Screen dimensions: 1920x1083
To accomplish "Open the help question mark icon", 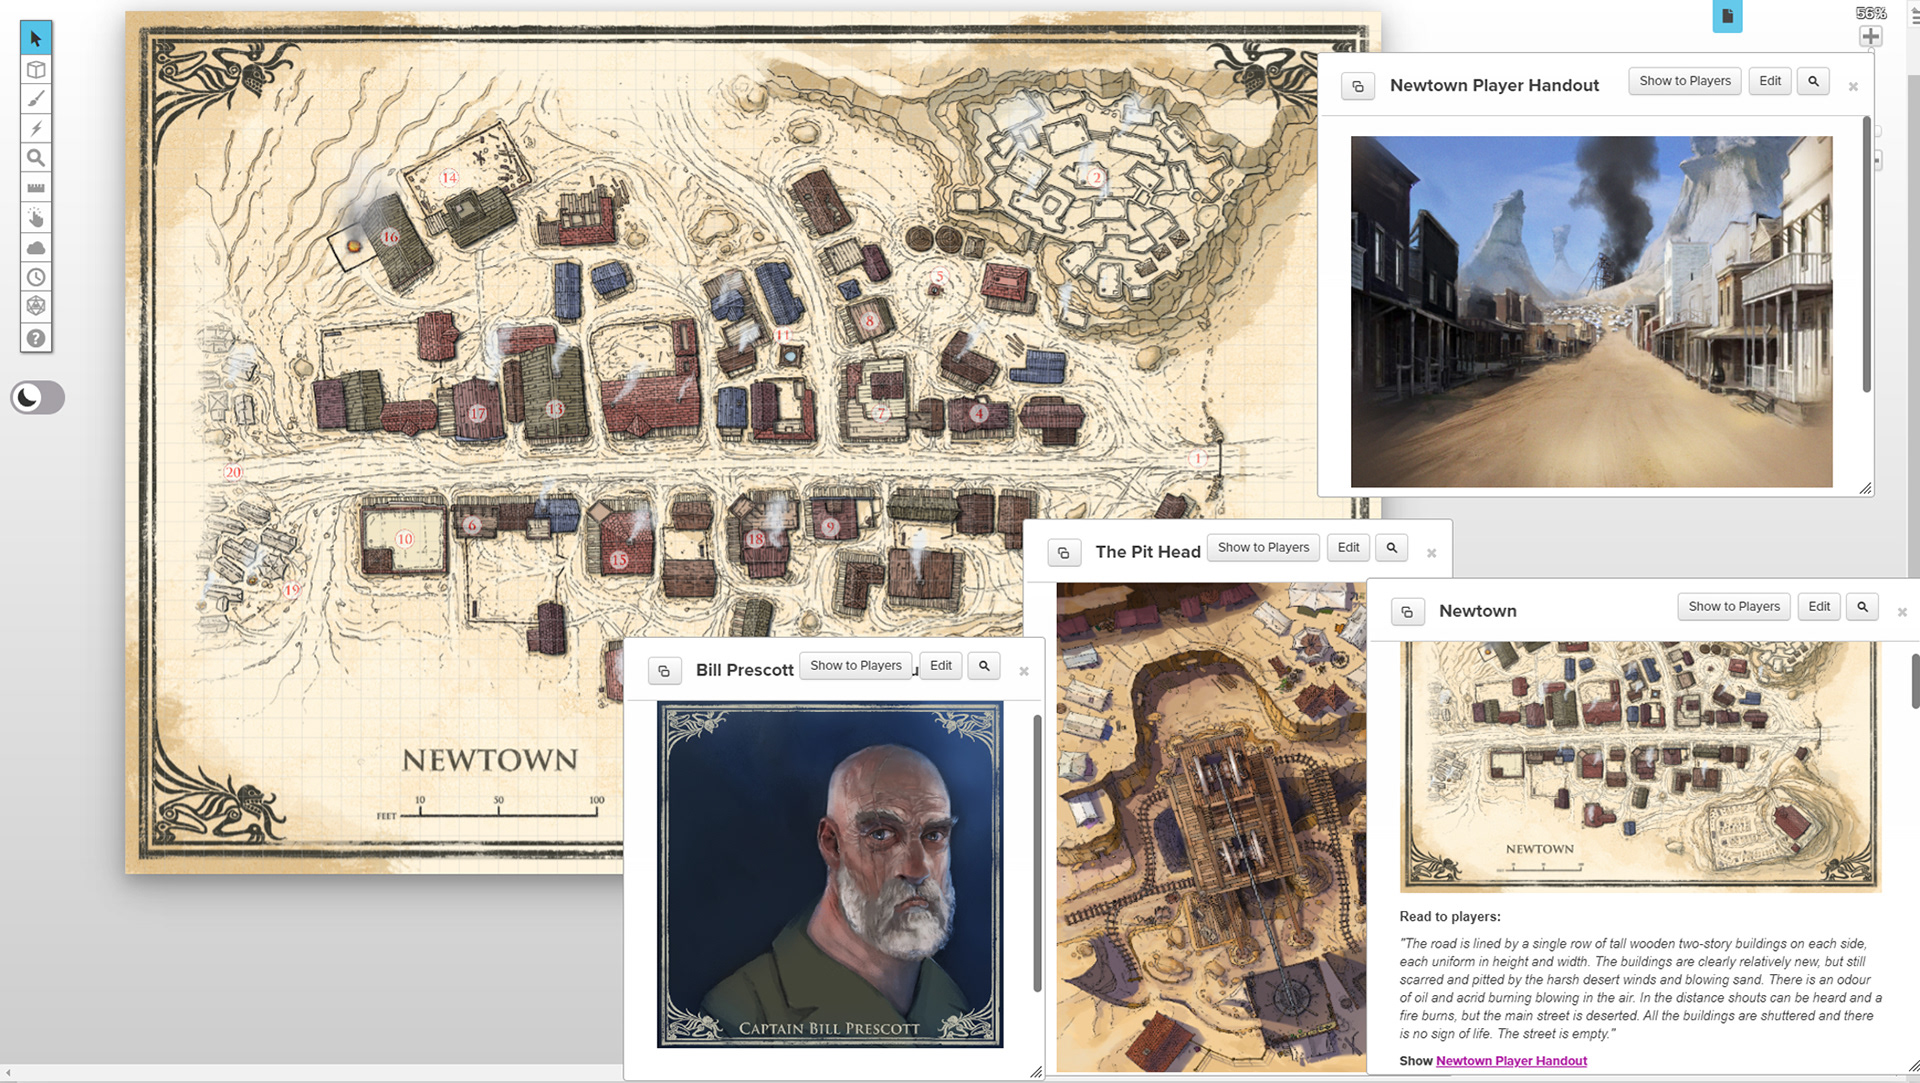I will point(36,338).
